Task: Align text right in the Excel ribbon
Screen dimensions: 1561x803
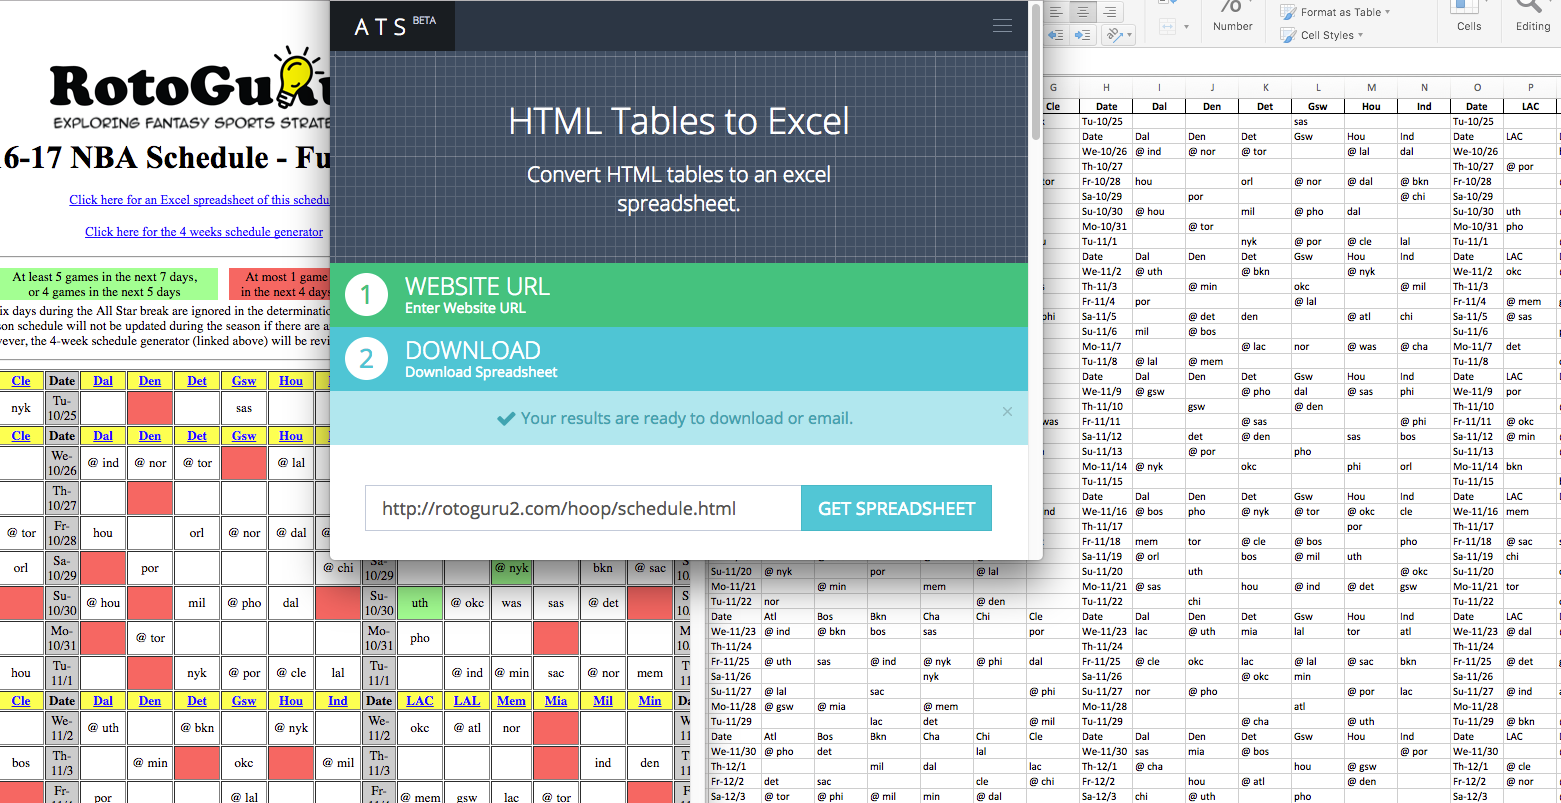Action: (1109, 12)
